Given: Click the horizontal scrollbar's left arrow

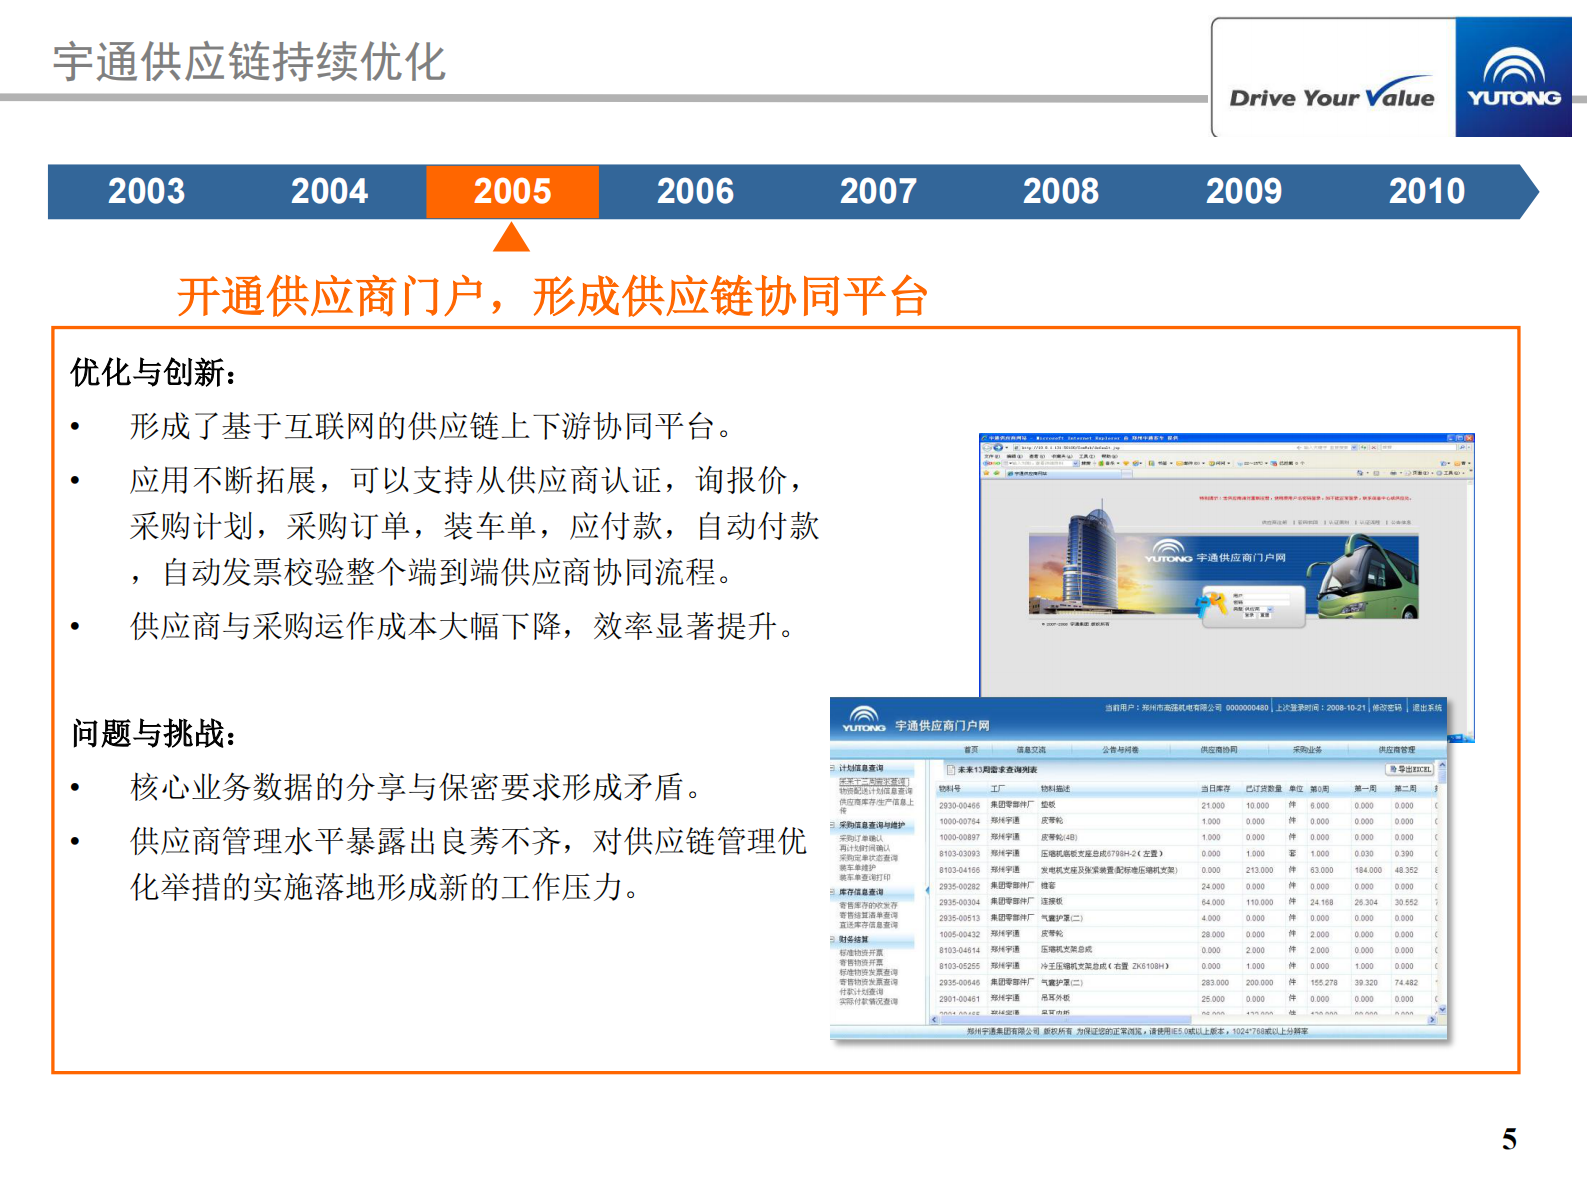Looking at the screenshot, I should tap(934, 1019).
